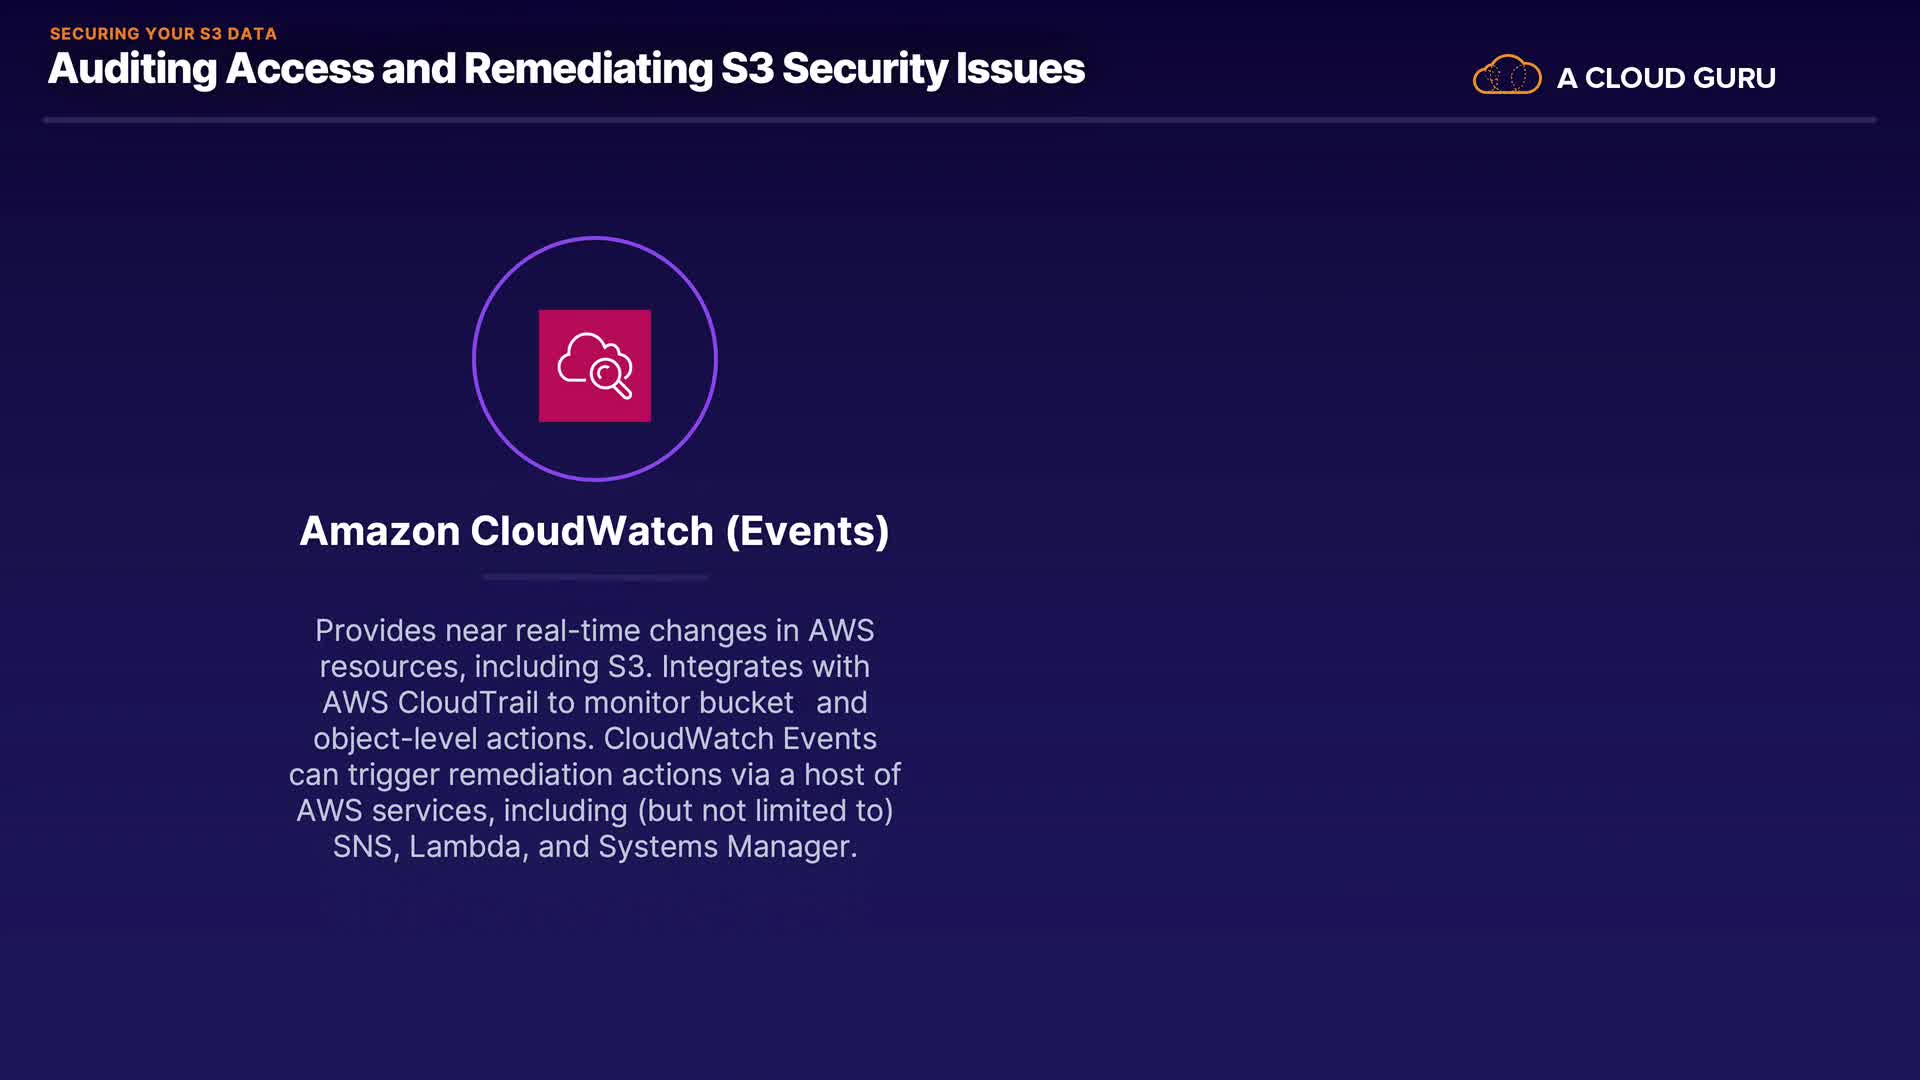
Task: Select the "Amazon CloudWatch (Events)" heading
Action: coord(594,531)
